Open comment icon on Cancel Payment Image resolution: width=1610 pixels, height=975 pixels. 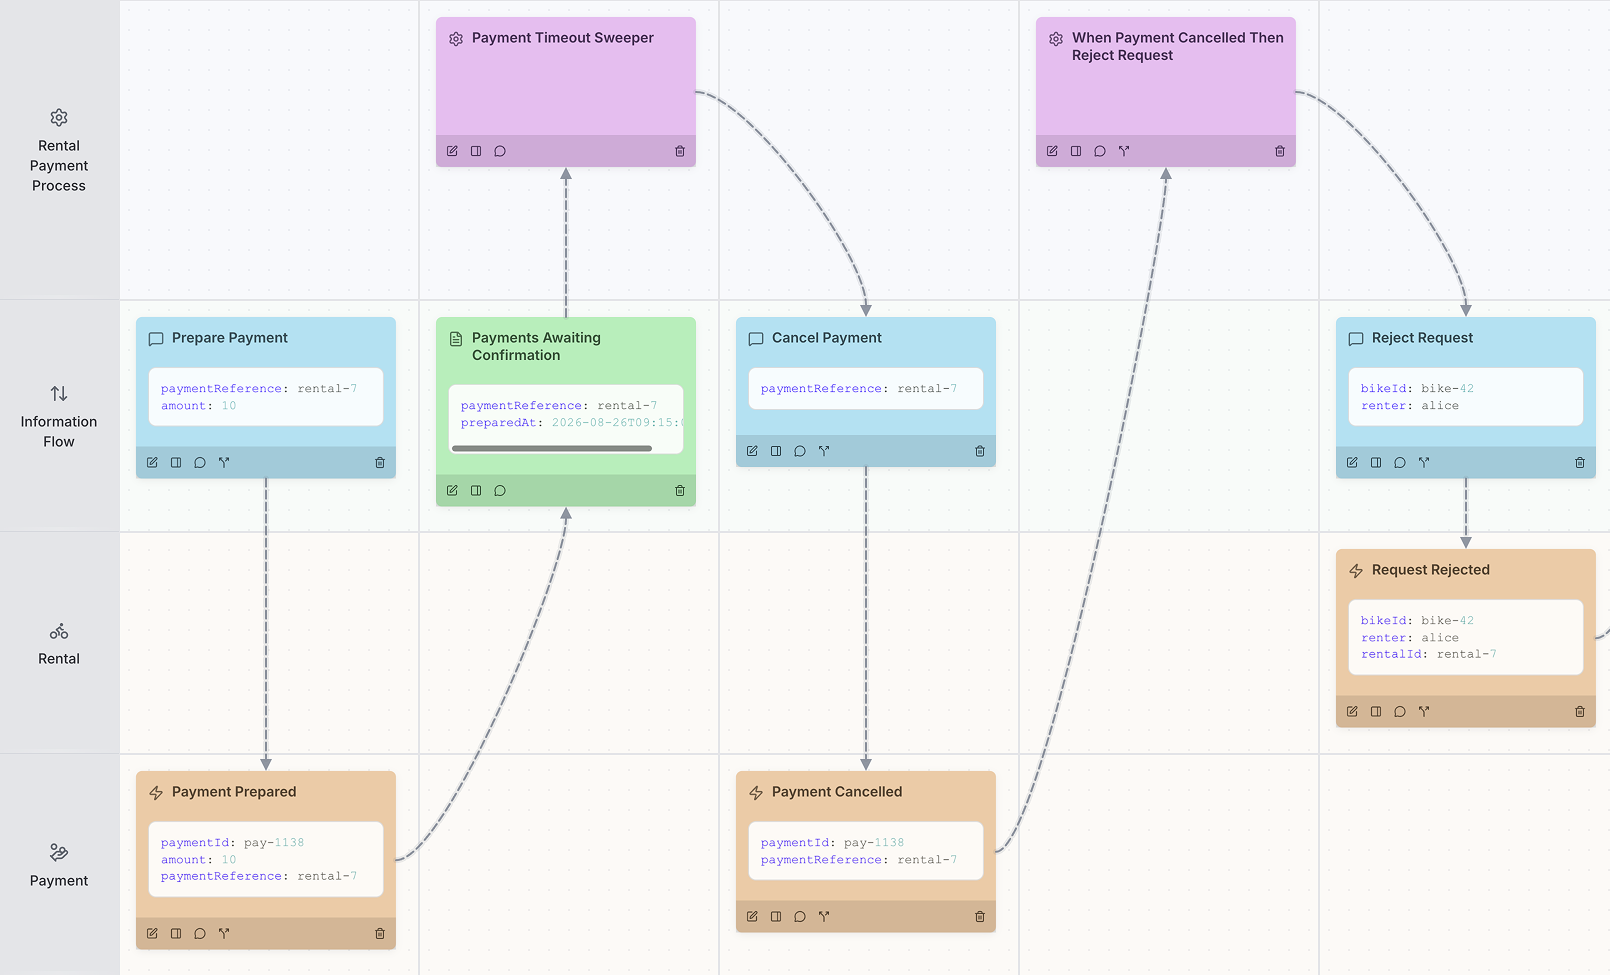[800, 451]
